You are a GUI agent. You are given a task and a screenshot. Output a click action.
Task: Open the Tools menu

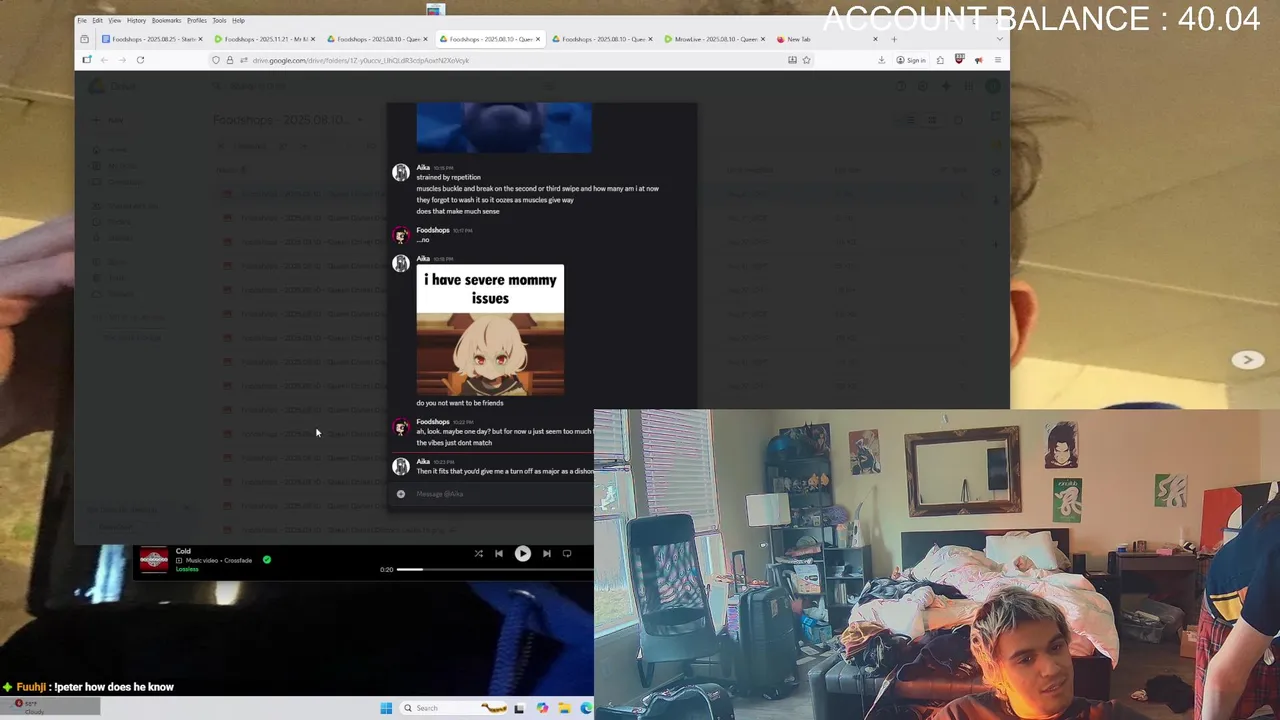pyautogui.click(x=219, y=20)
